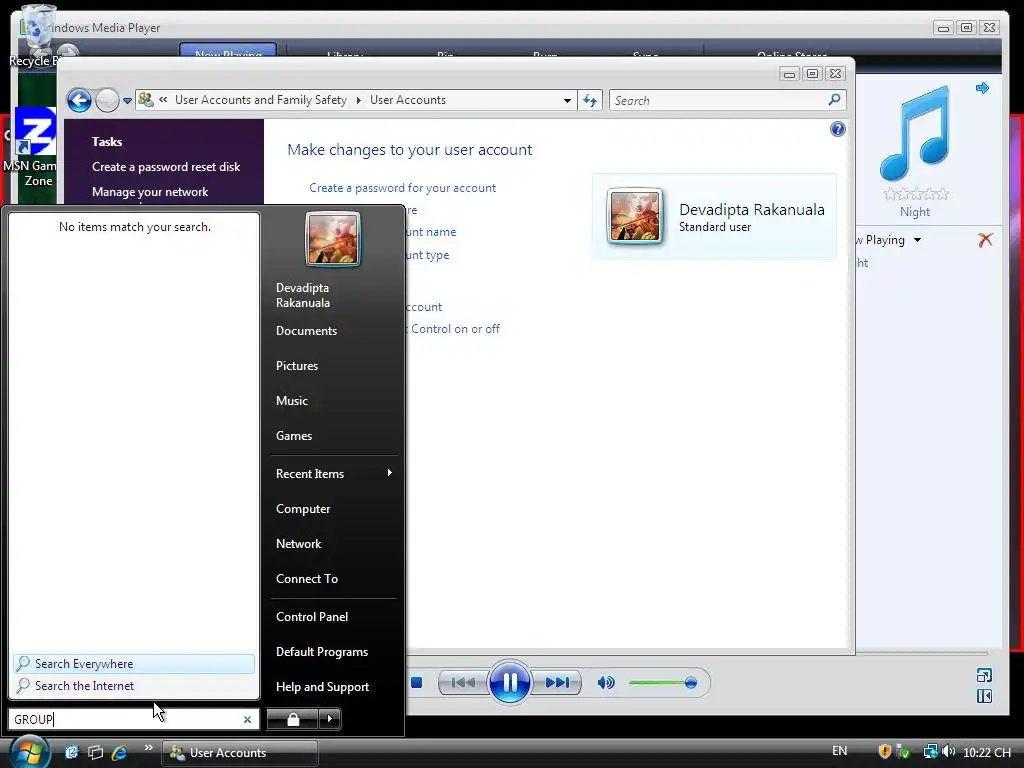Click Create a password for your account
The width and height of the screenshot is (1024, 768).
click(402, 188)
